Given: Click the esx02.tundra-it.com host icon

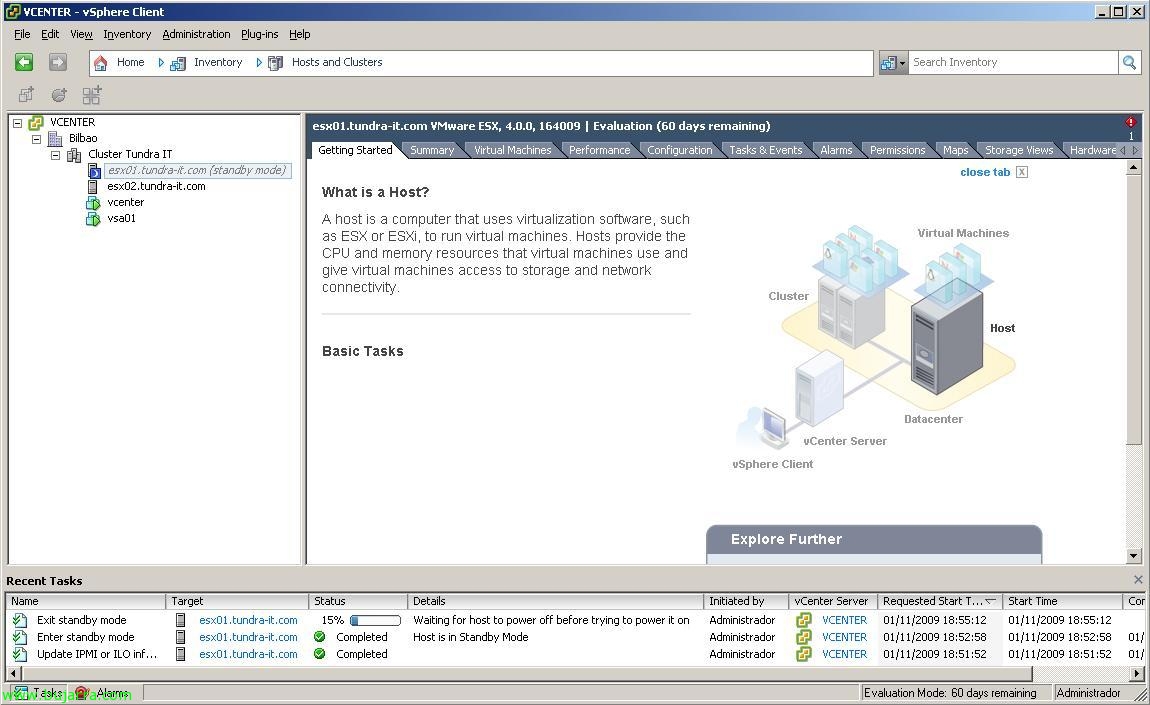Looking at the screenshot, I should pos(92,186).
